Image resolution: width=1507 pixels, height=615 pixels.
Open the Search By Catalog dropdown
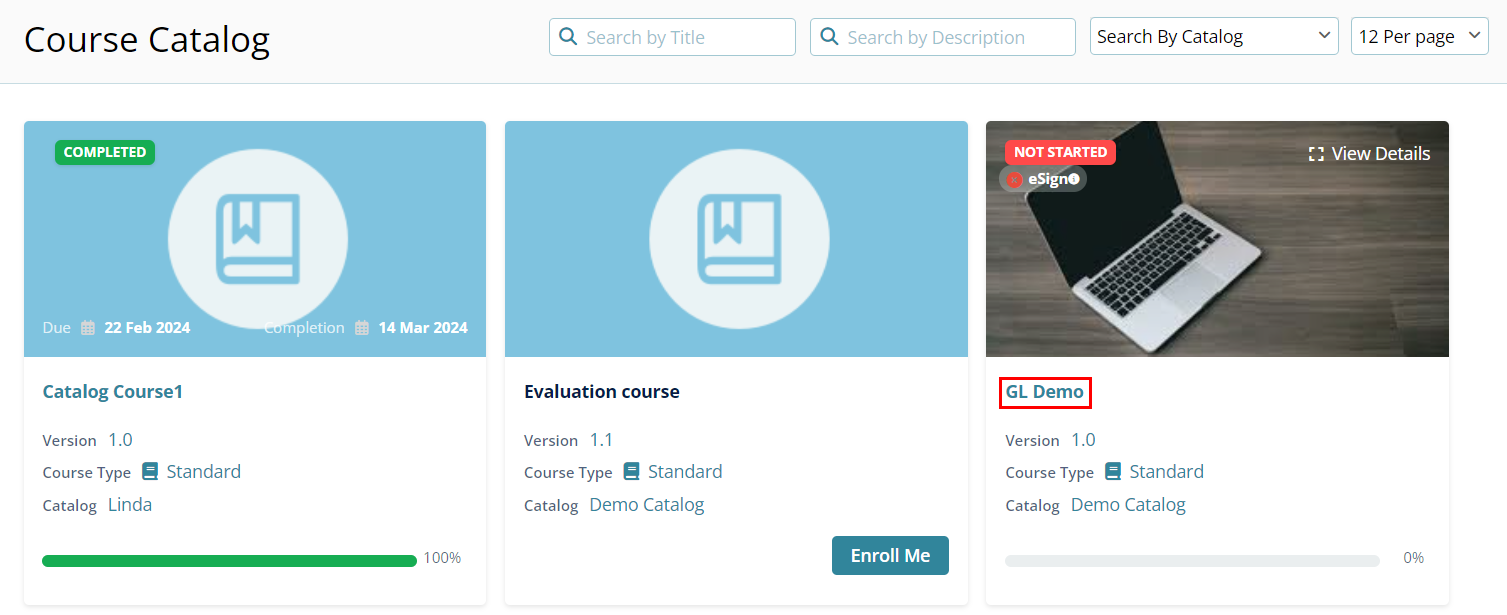pyautogui.click(x=1213, y=37)
